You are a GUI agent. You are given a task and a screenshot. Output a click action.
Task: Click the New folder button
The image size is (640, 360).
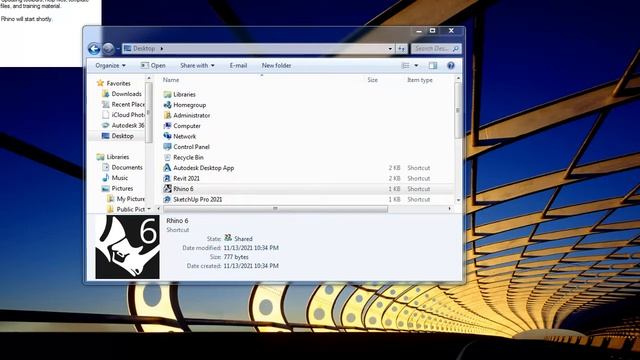point(276,65)
